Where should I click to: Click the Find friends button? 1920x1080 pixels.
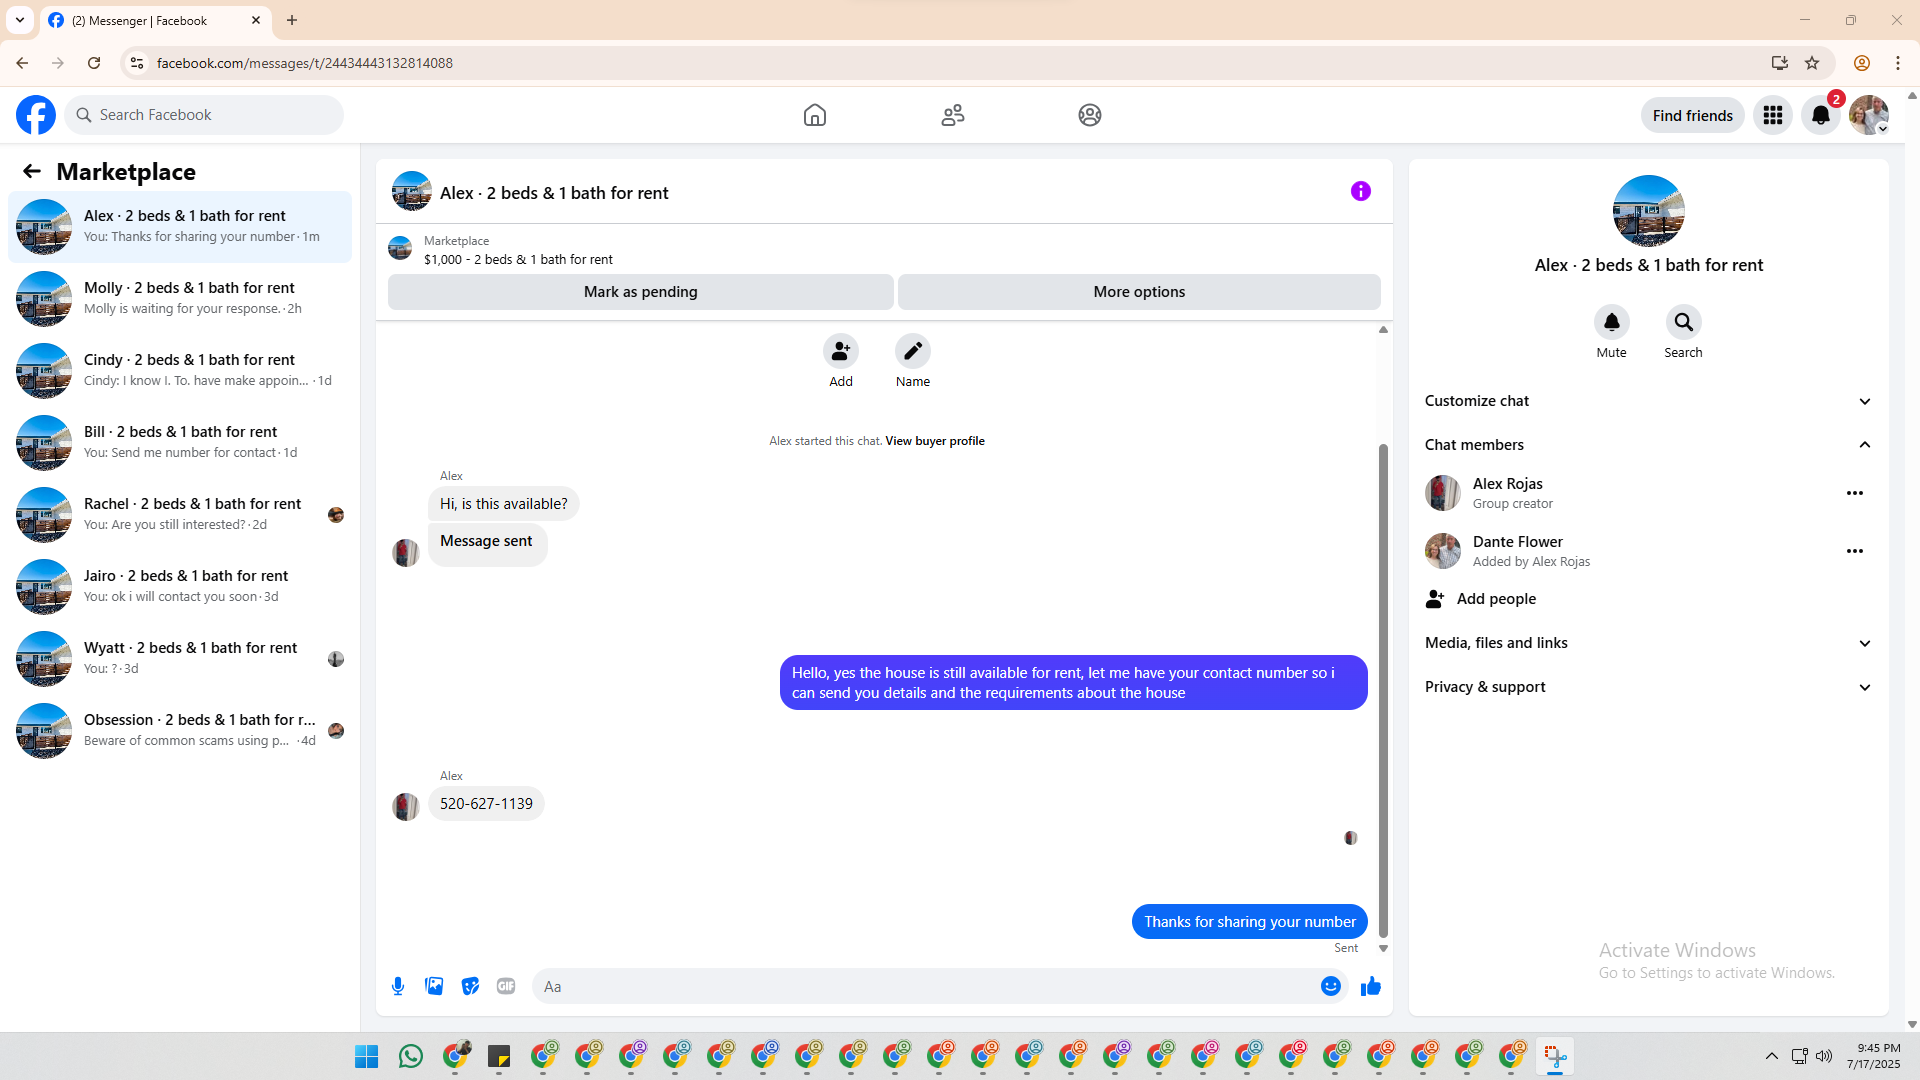click(x=1692, y=115)
